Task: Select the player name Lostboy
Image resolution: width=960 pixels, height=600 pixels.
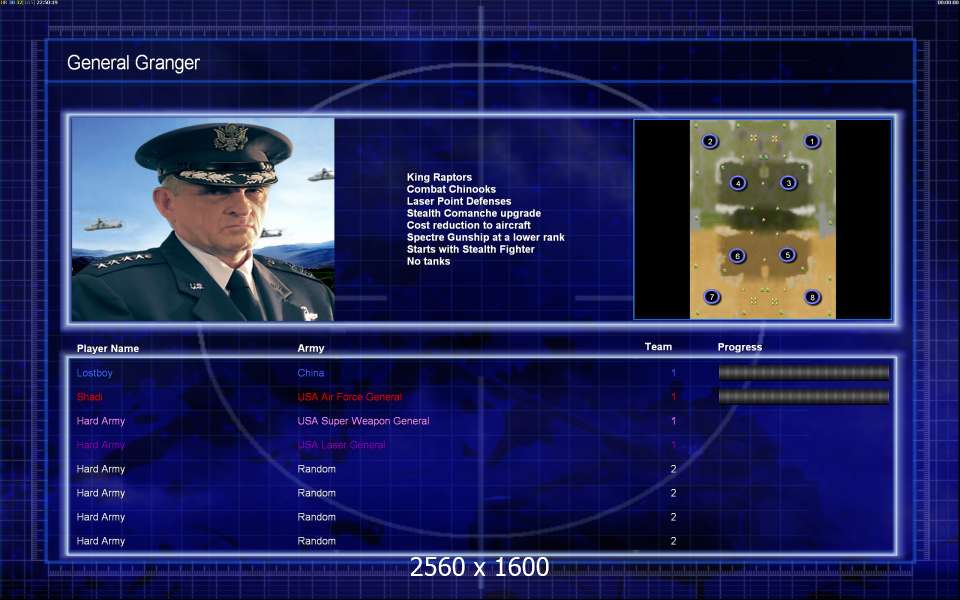Action: tap(94, 373)
